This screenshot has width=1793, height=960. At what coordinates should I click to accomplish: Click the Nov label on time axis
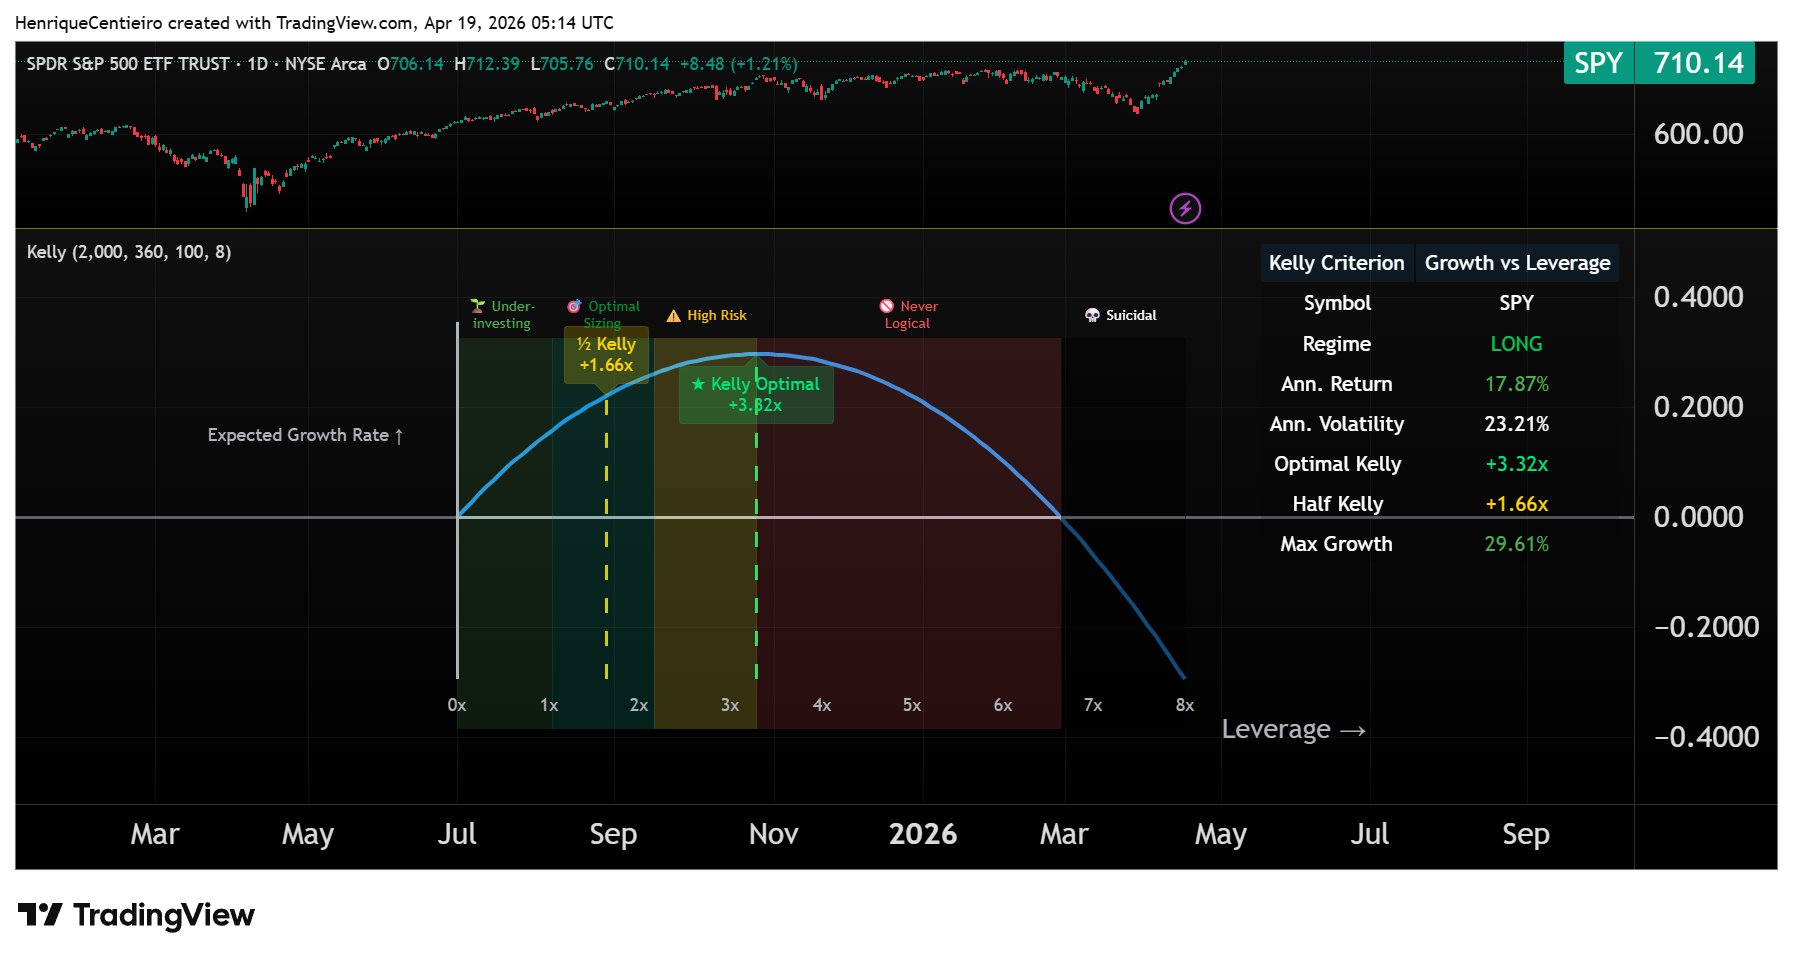(773, 834)
